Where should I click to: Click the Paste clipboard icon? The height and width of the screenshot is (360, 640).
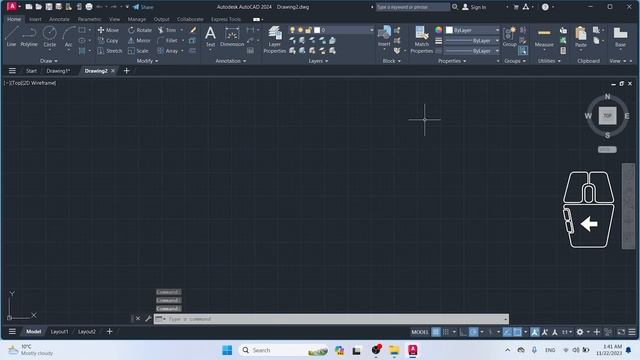pyautogui.click(x=580, y=36)
